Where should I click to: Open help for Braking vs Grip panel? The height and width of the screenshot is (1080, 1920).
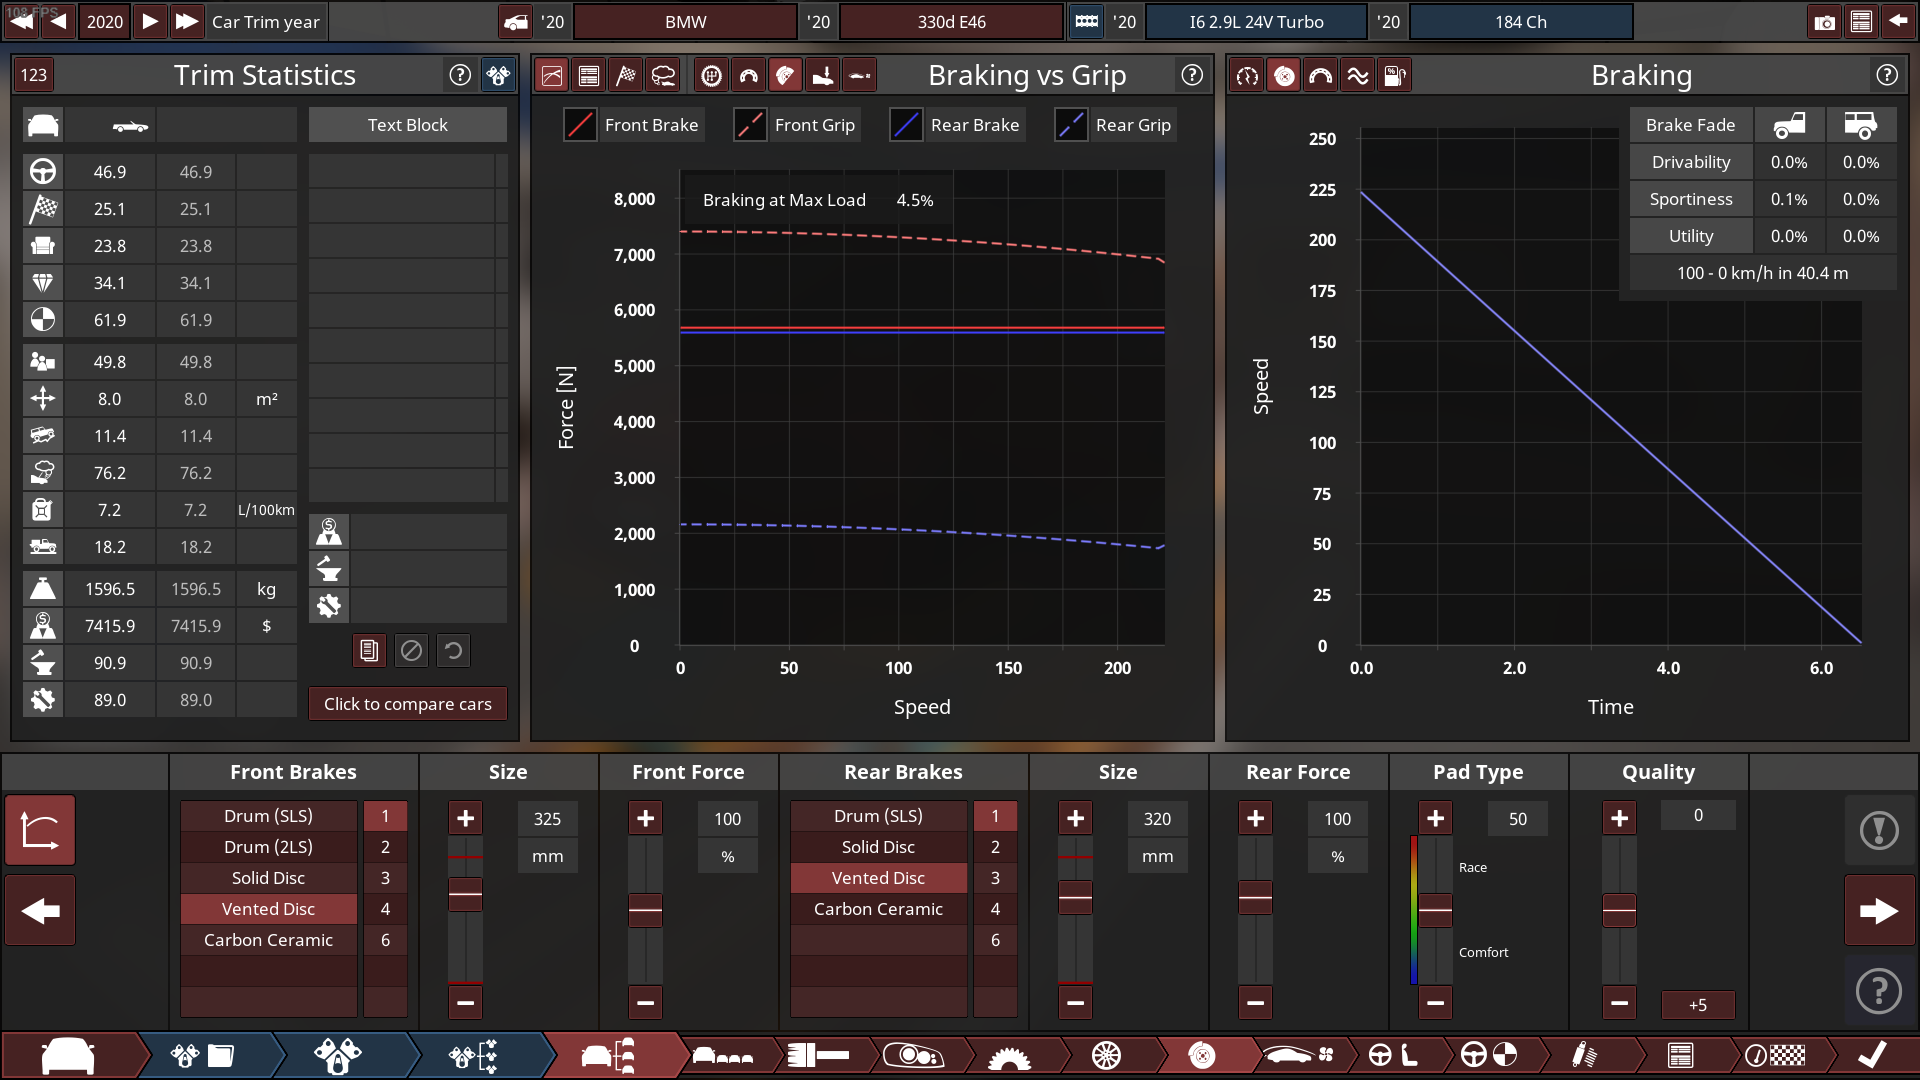[x=1192, y=75]
